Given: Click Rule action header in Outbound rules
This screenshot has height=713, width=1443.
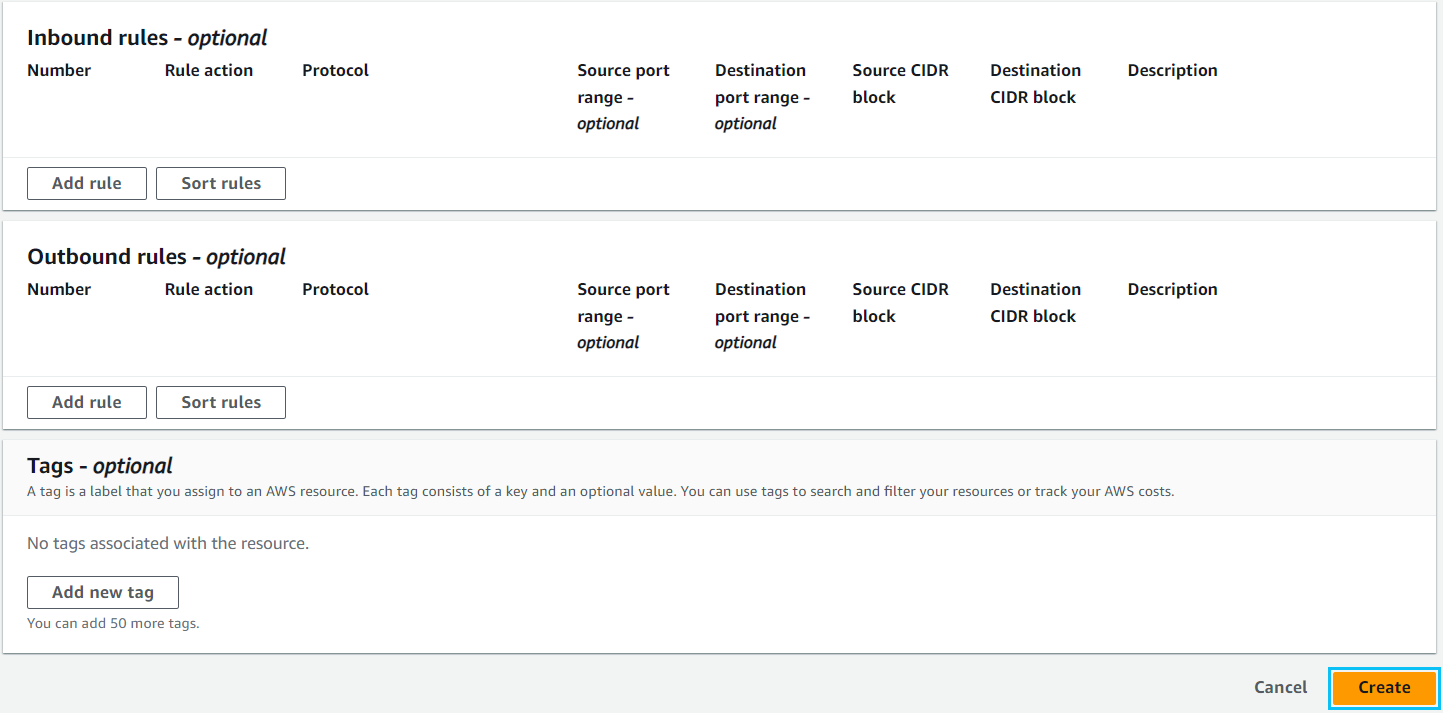Looking at the screenshot, I should pyautogui.click(x=209, y=289).
